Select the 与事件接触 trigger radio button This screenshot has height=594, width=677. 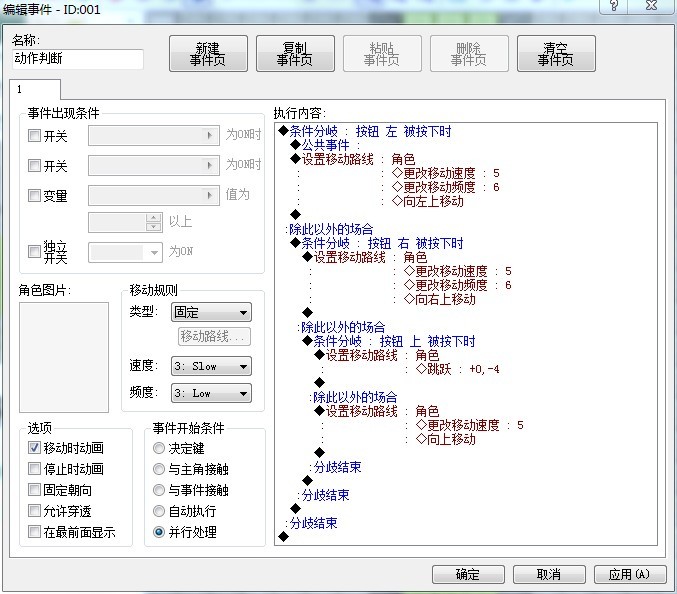point(159,490)
